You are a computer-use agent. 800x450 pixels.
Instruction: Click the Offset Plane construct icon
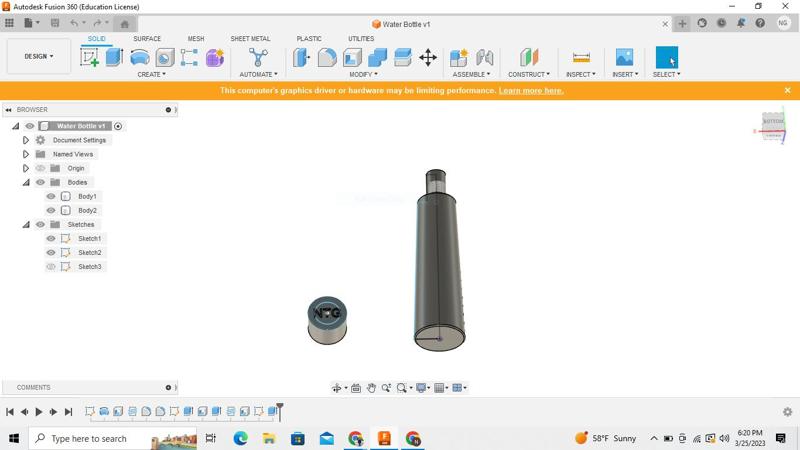[x=529, y=57]
